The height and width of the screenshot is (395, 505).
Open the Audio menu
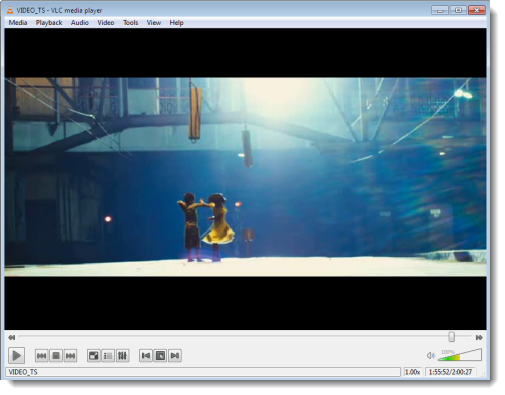coord(80,23)
